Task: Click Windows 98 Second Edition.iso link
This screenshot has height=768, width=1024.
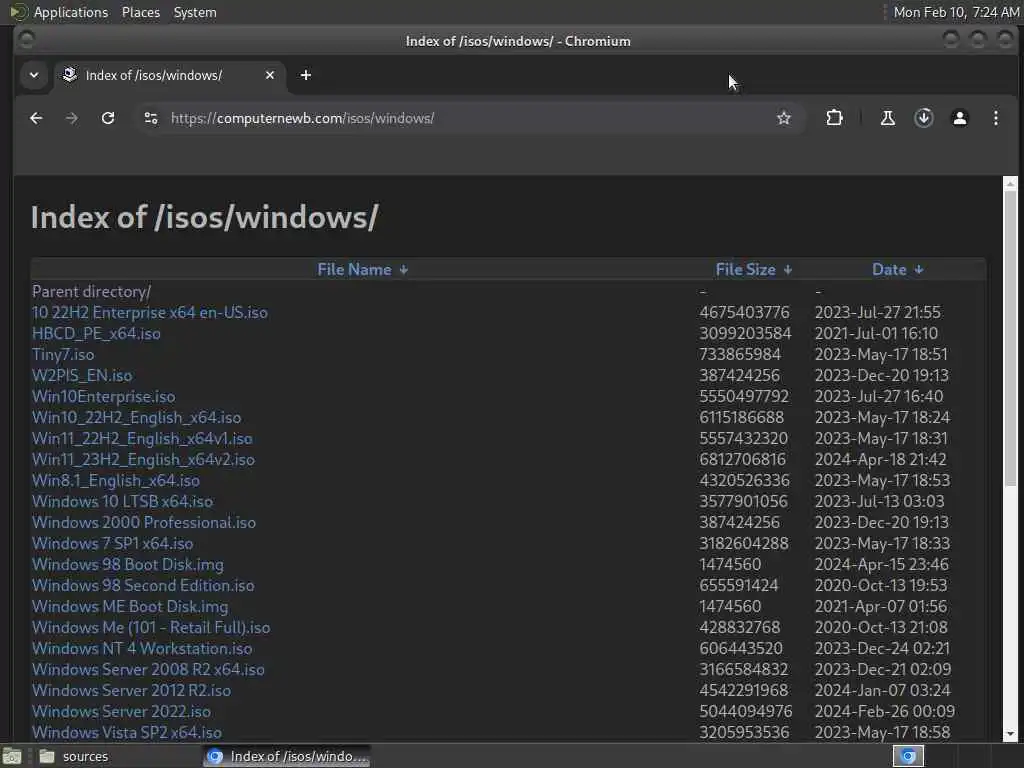Action: click(143, 585)
